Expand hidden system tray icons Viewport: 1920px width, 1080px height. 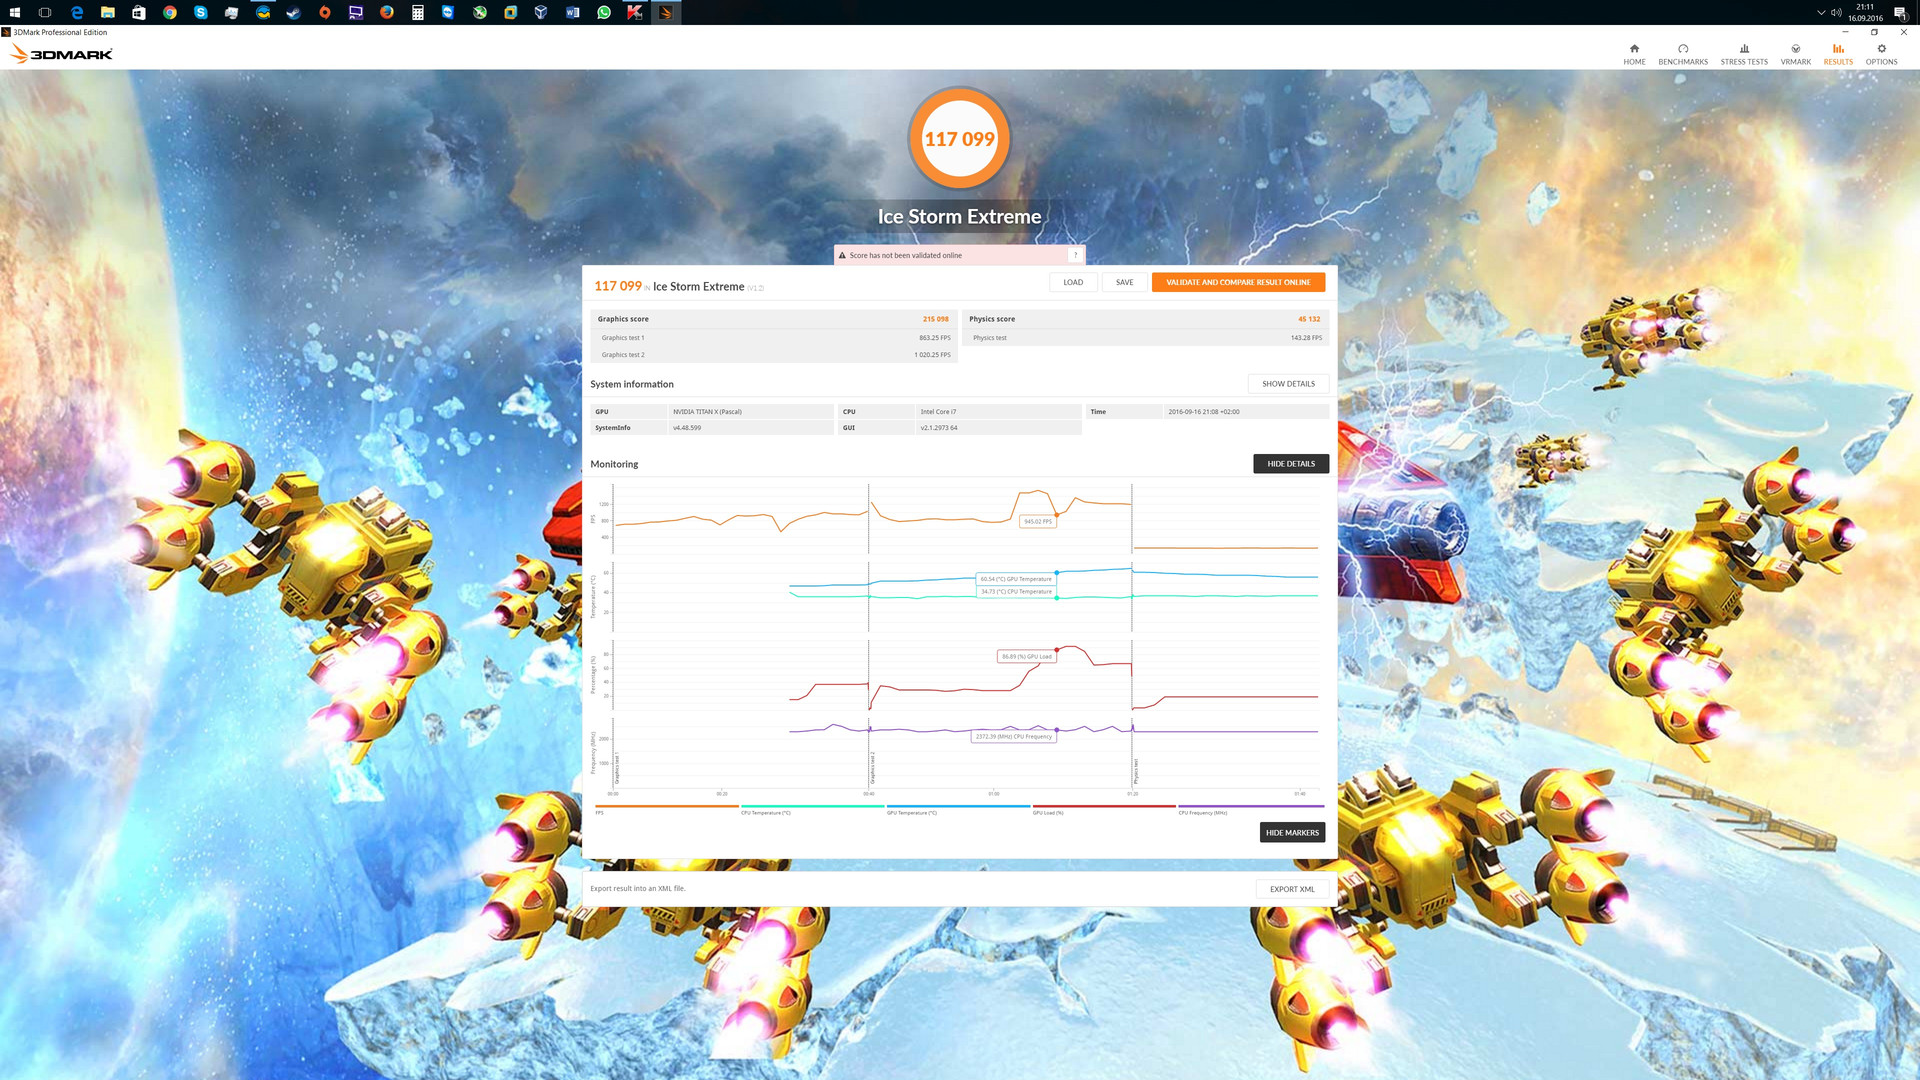(1821, 12)
